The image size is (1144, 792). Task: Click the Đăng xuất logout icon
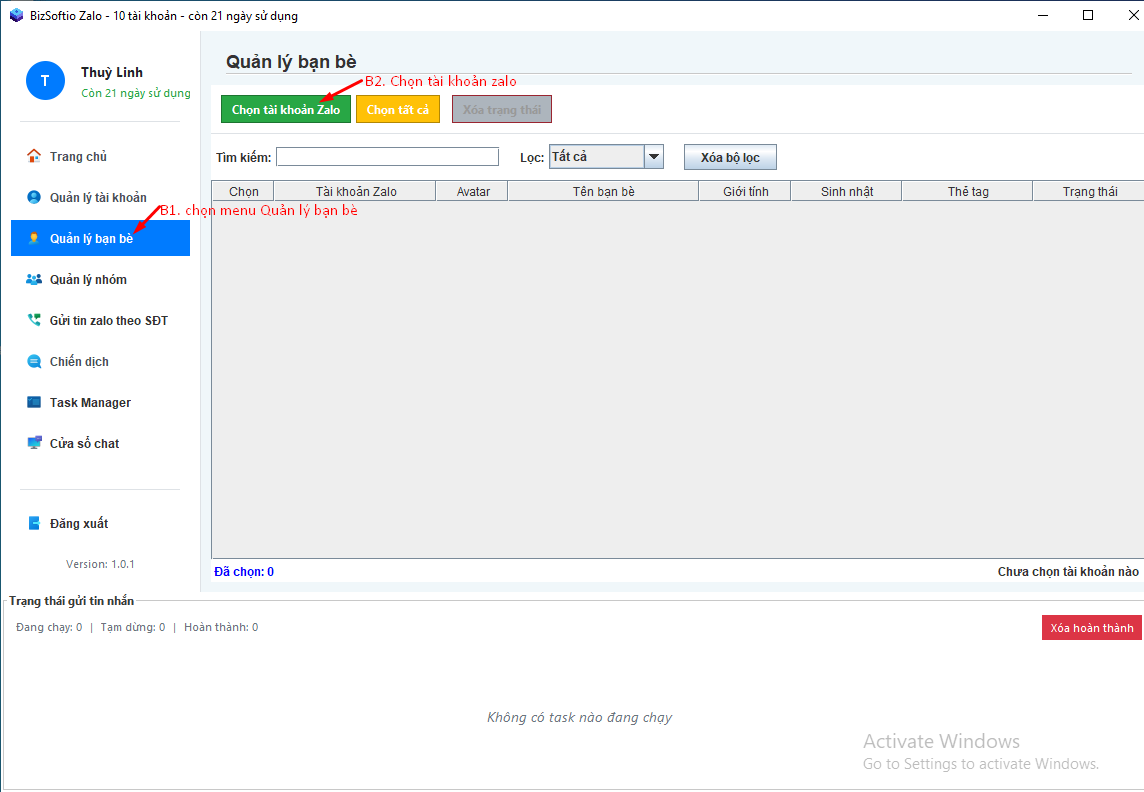34,523
